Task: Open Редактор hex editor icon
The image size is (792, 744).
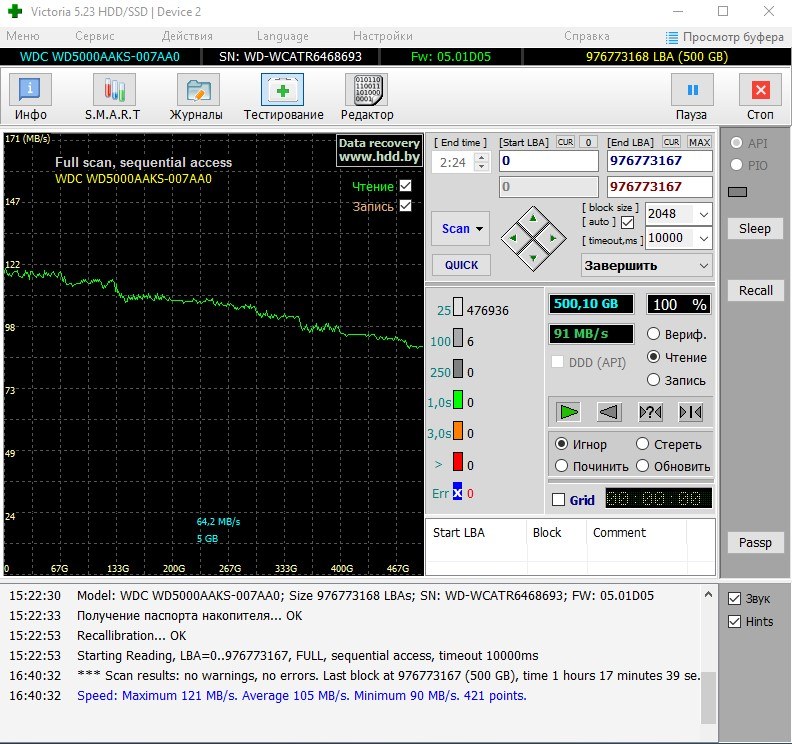Action: click(366, 91)
